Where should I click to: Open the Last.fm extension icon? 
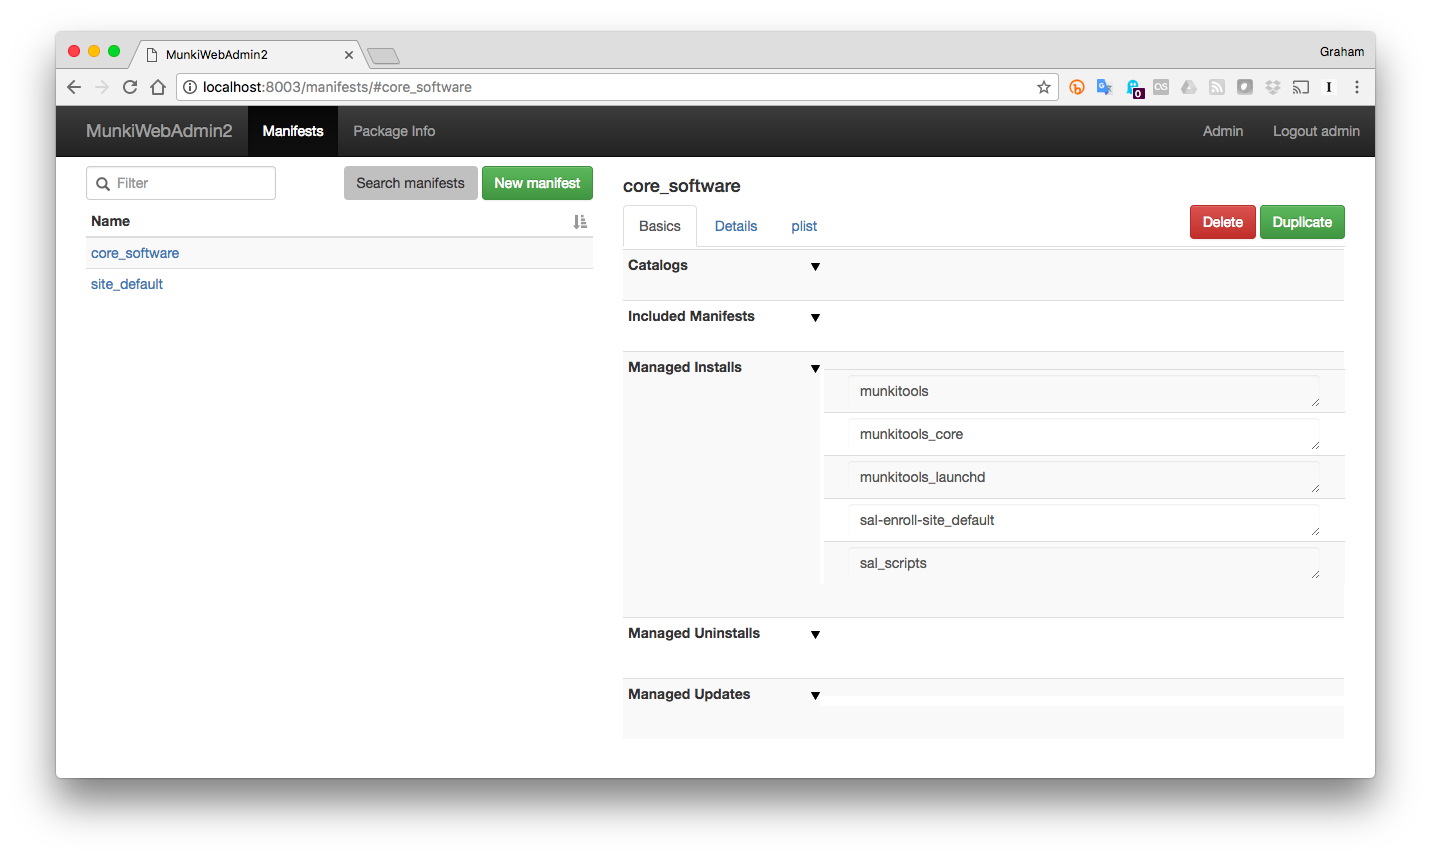(x=1161, y=87)
